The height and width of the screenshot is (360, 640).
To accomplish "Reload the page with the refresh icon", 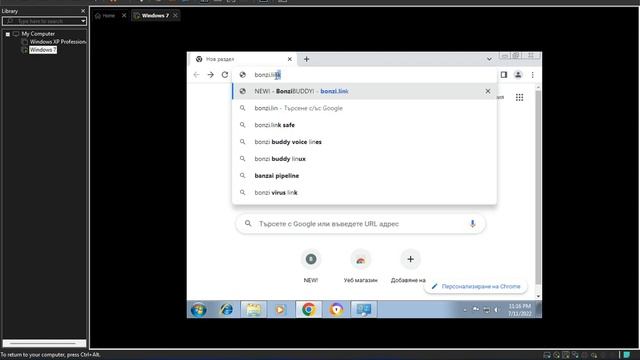I will pos(225,75).
